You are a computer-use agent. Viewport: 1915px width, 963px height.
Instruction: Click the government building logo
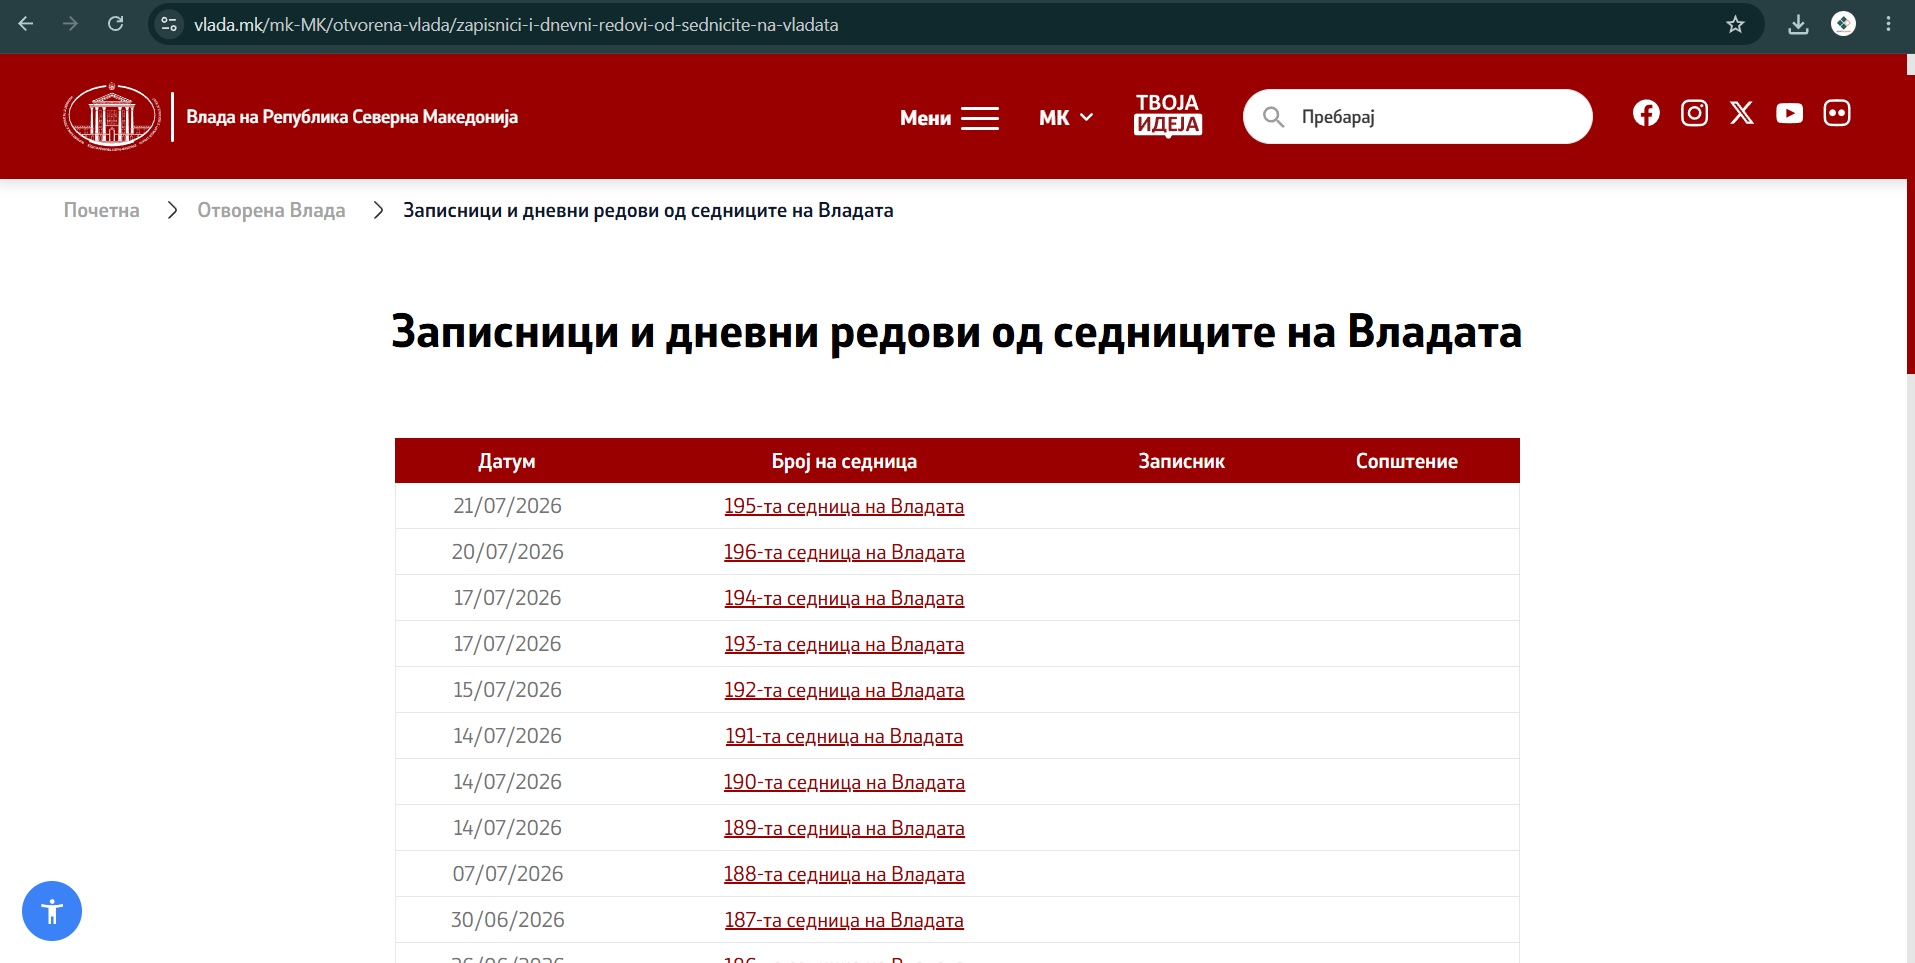click(112, 117)
